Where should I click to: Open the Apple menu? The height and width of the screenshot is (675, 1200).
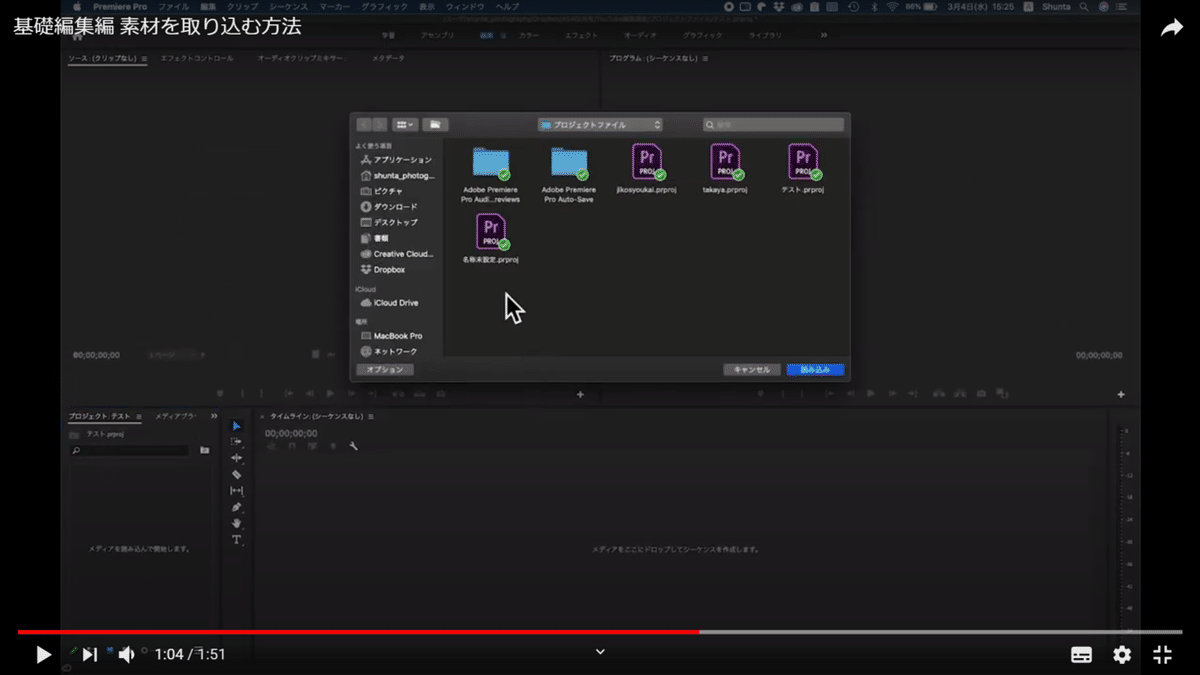click(75, 6)
